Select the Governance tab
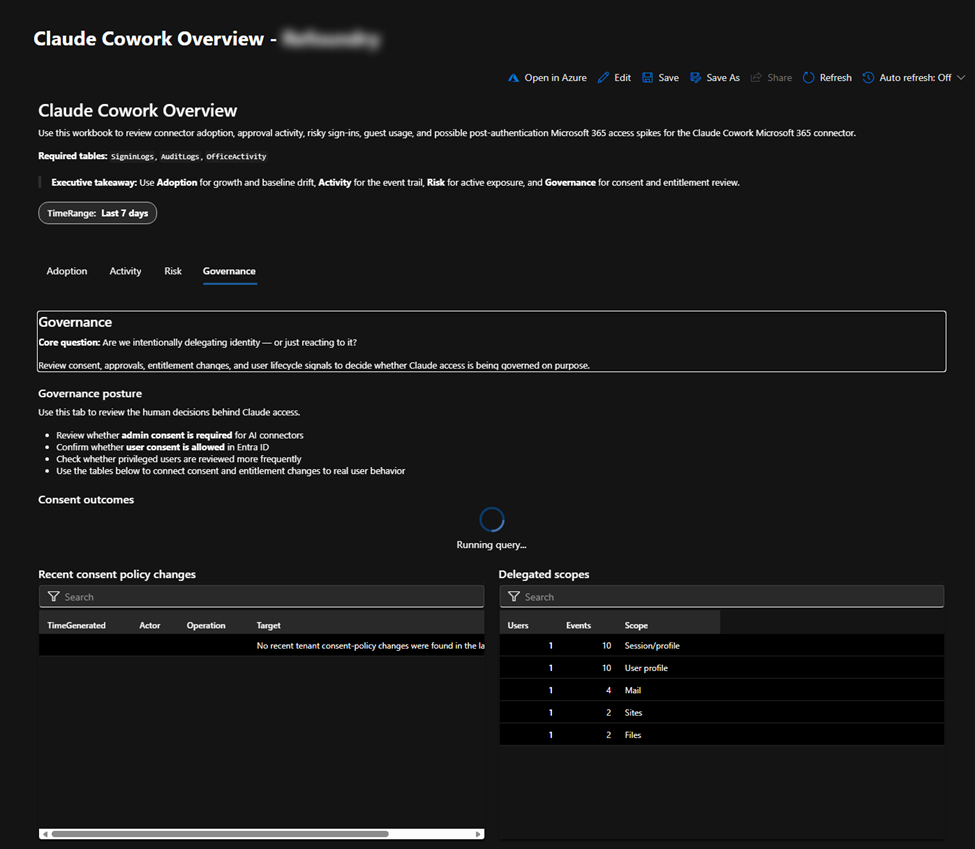 [229, 271]
